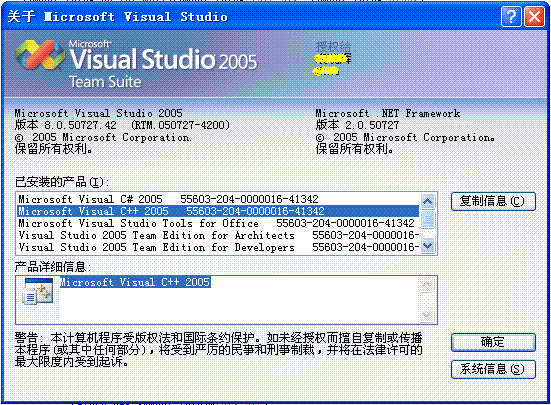
Task: Click the product list scroll down arrow
Action: click(x=428, y=246)
